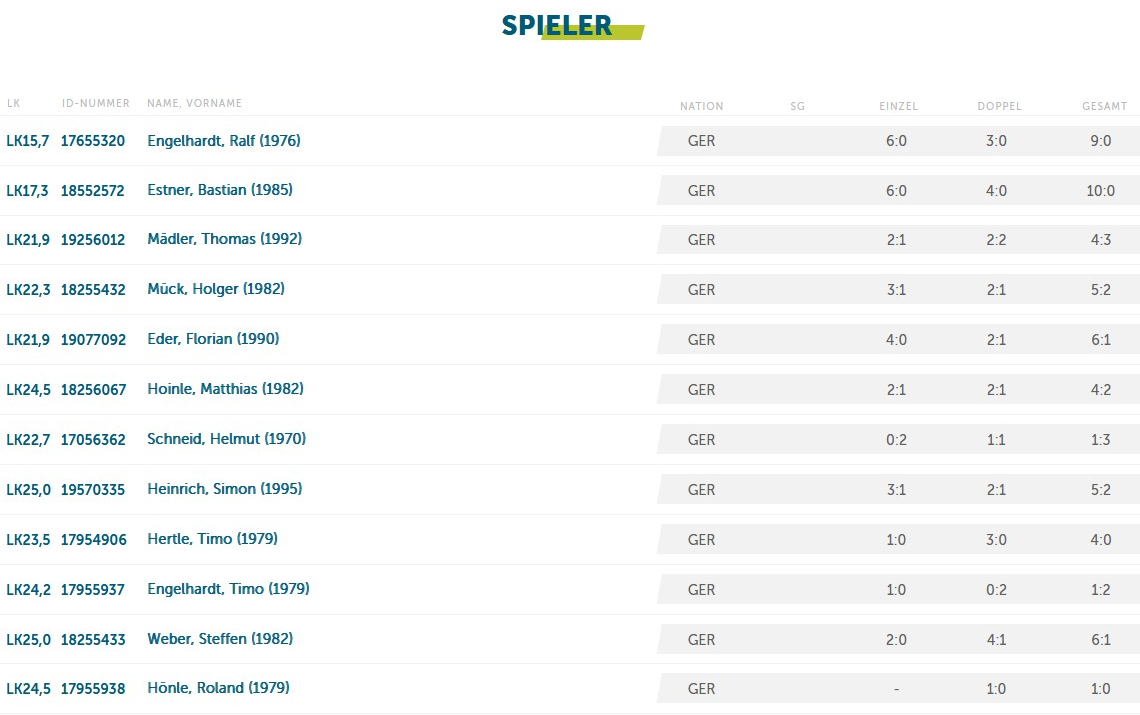Image resolution: width=1140 pixels, height=715 pixels.
Task: Open Weber, Steffen (1982) player page
Action: pos(220,639)
